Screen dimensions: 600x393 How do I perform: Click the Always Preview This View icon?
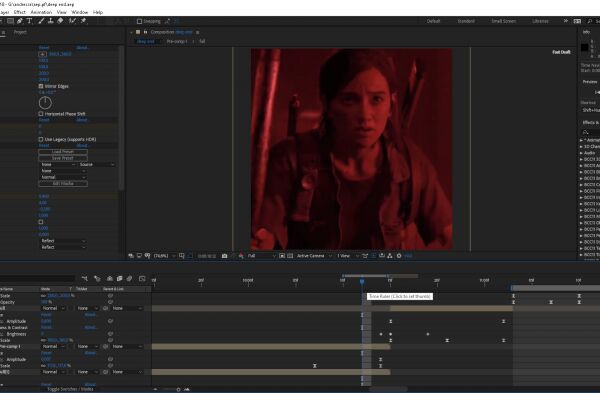(131, 256)
